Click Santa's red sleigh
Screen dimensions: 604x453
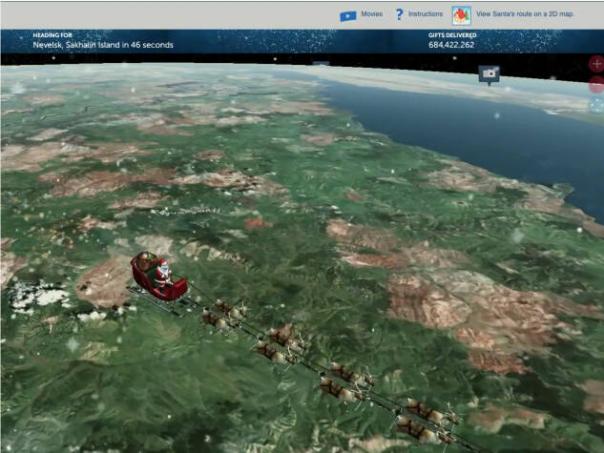coord(158,278)
